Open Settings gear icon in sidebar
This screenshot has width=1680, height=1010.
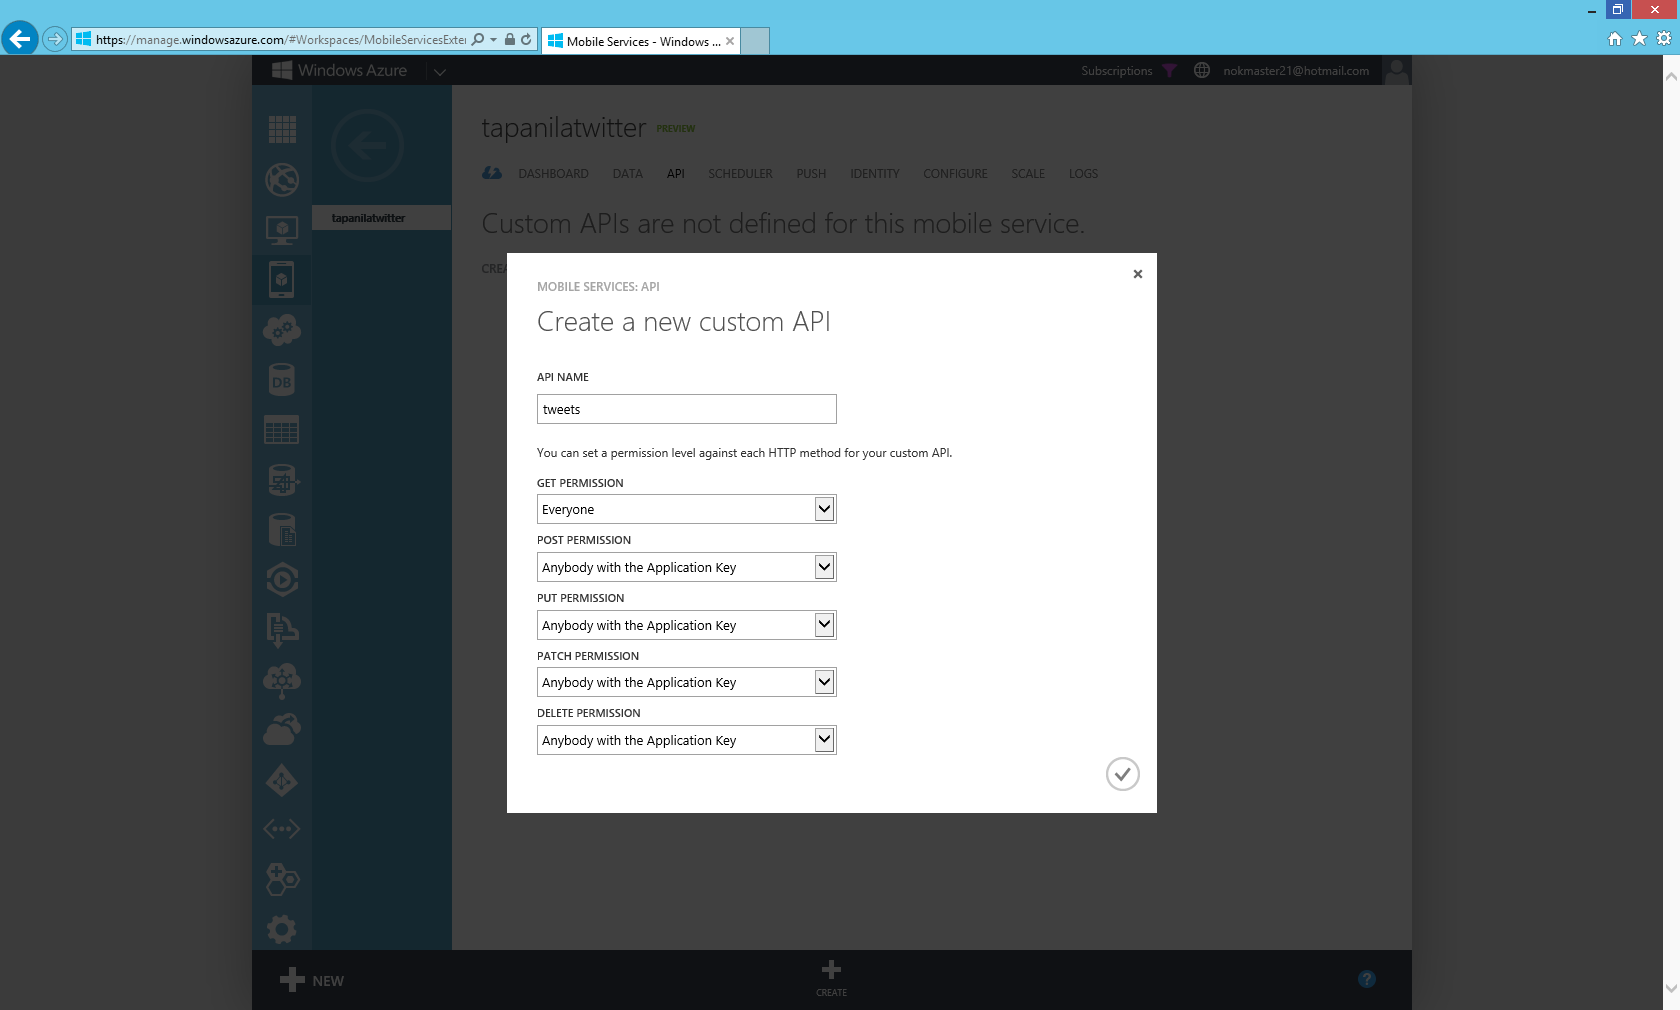(282, 930)
